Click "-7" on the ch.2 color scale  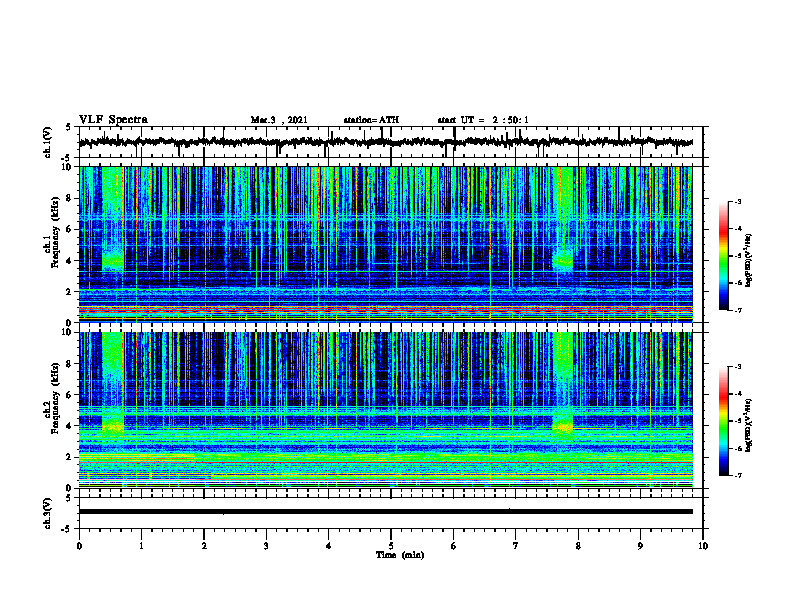[x=737, y=475]
